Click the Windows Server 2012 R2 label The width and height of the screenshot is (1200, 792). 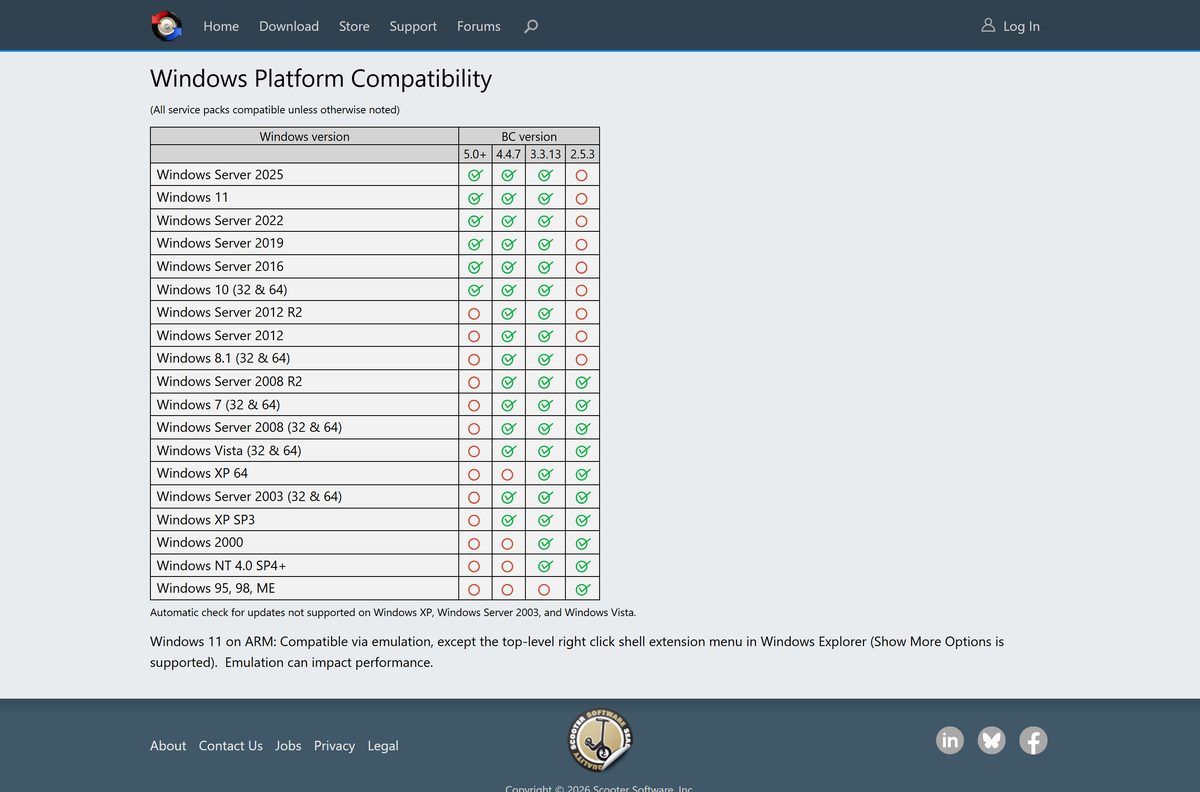pos(229,313)
